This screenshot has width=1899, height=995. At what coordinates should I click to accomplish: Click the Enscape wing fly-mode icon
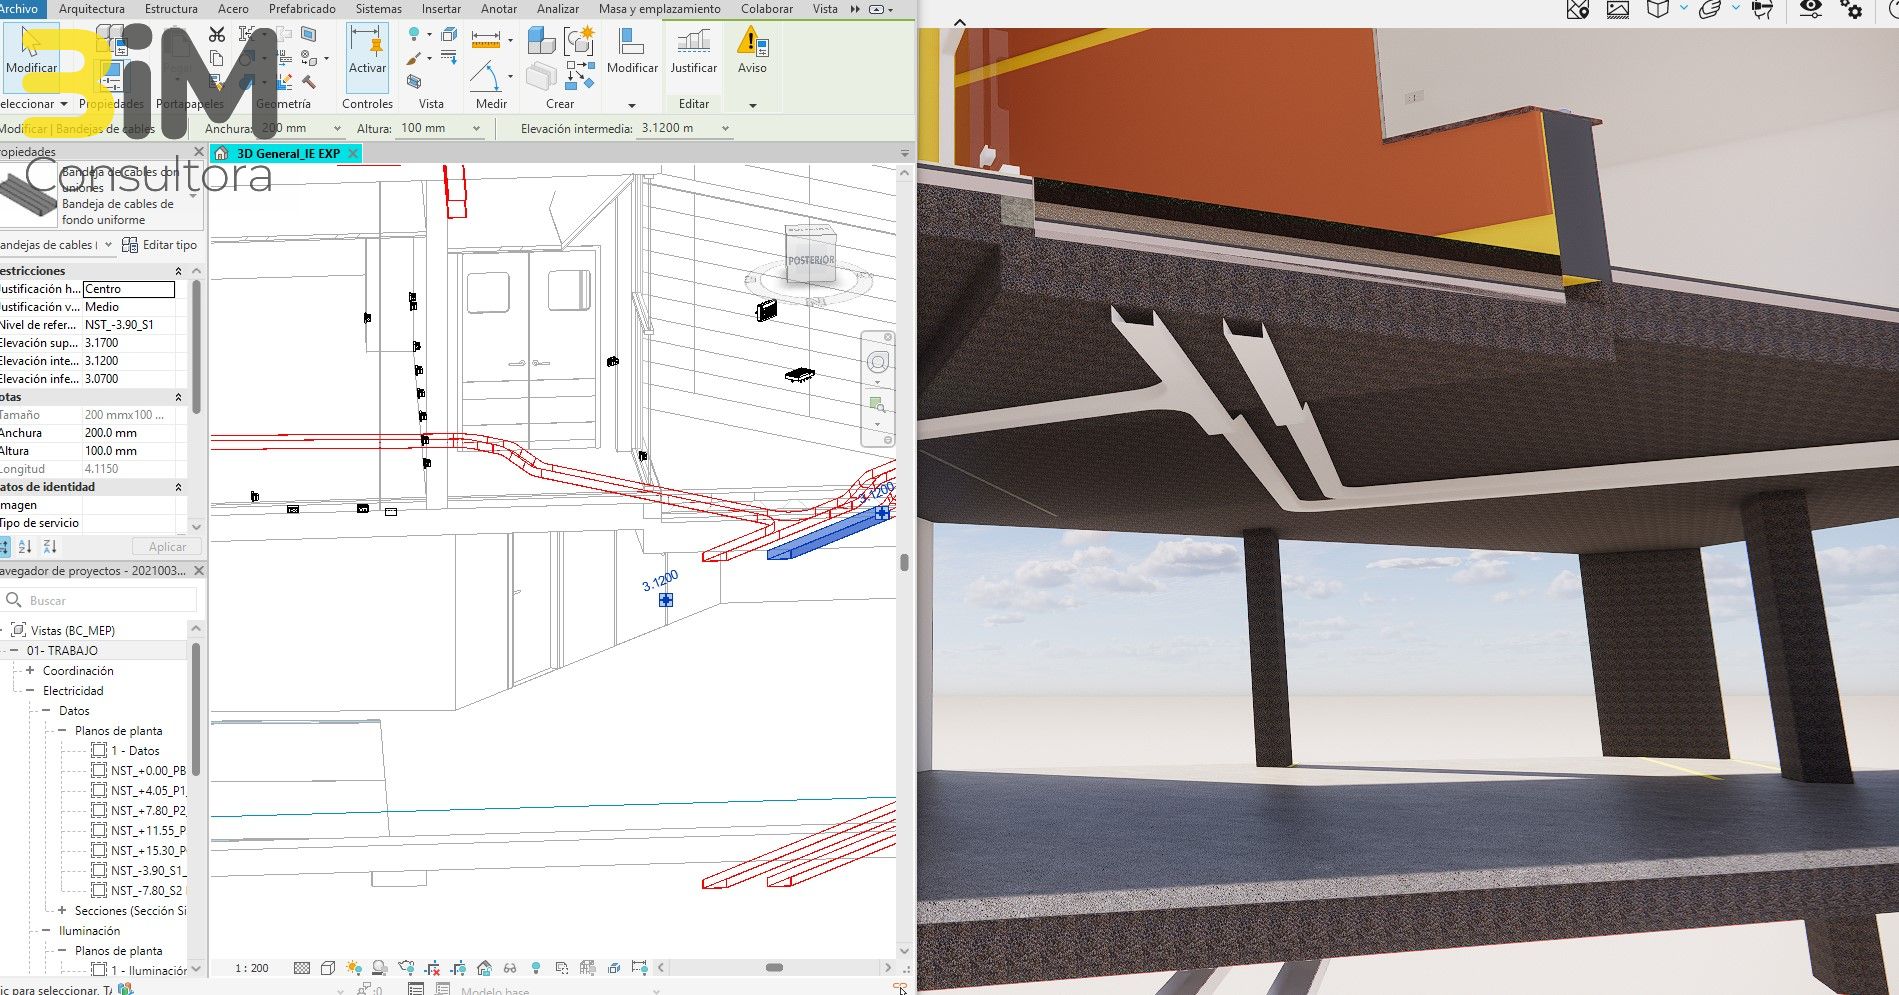click(x=1710, y=9)
